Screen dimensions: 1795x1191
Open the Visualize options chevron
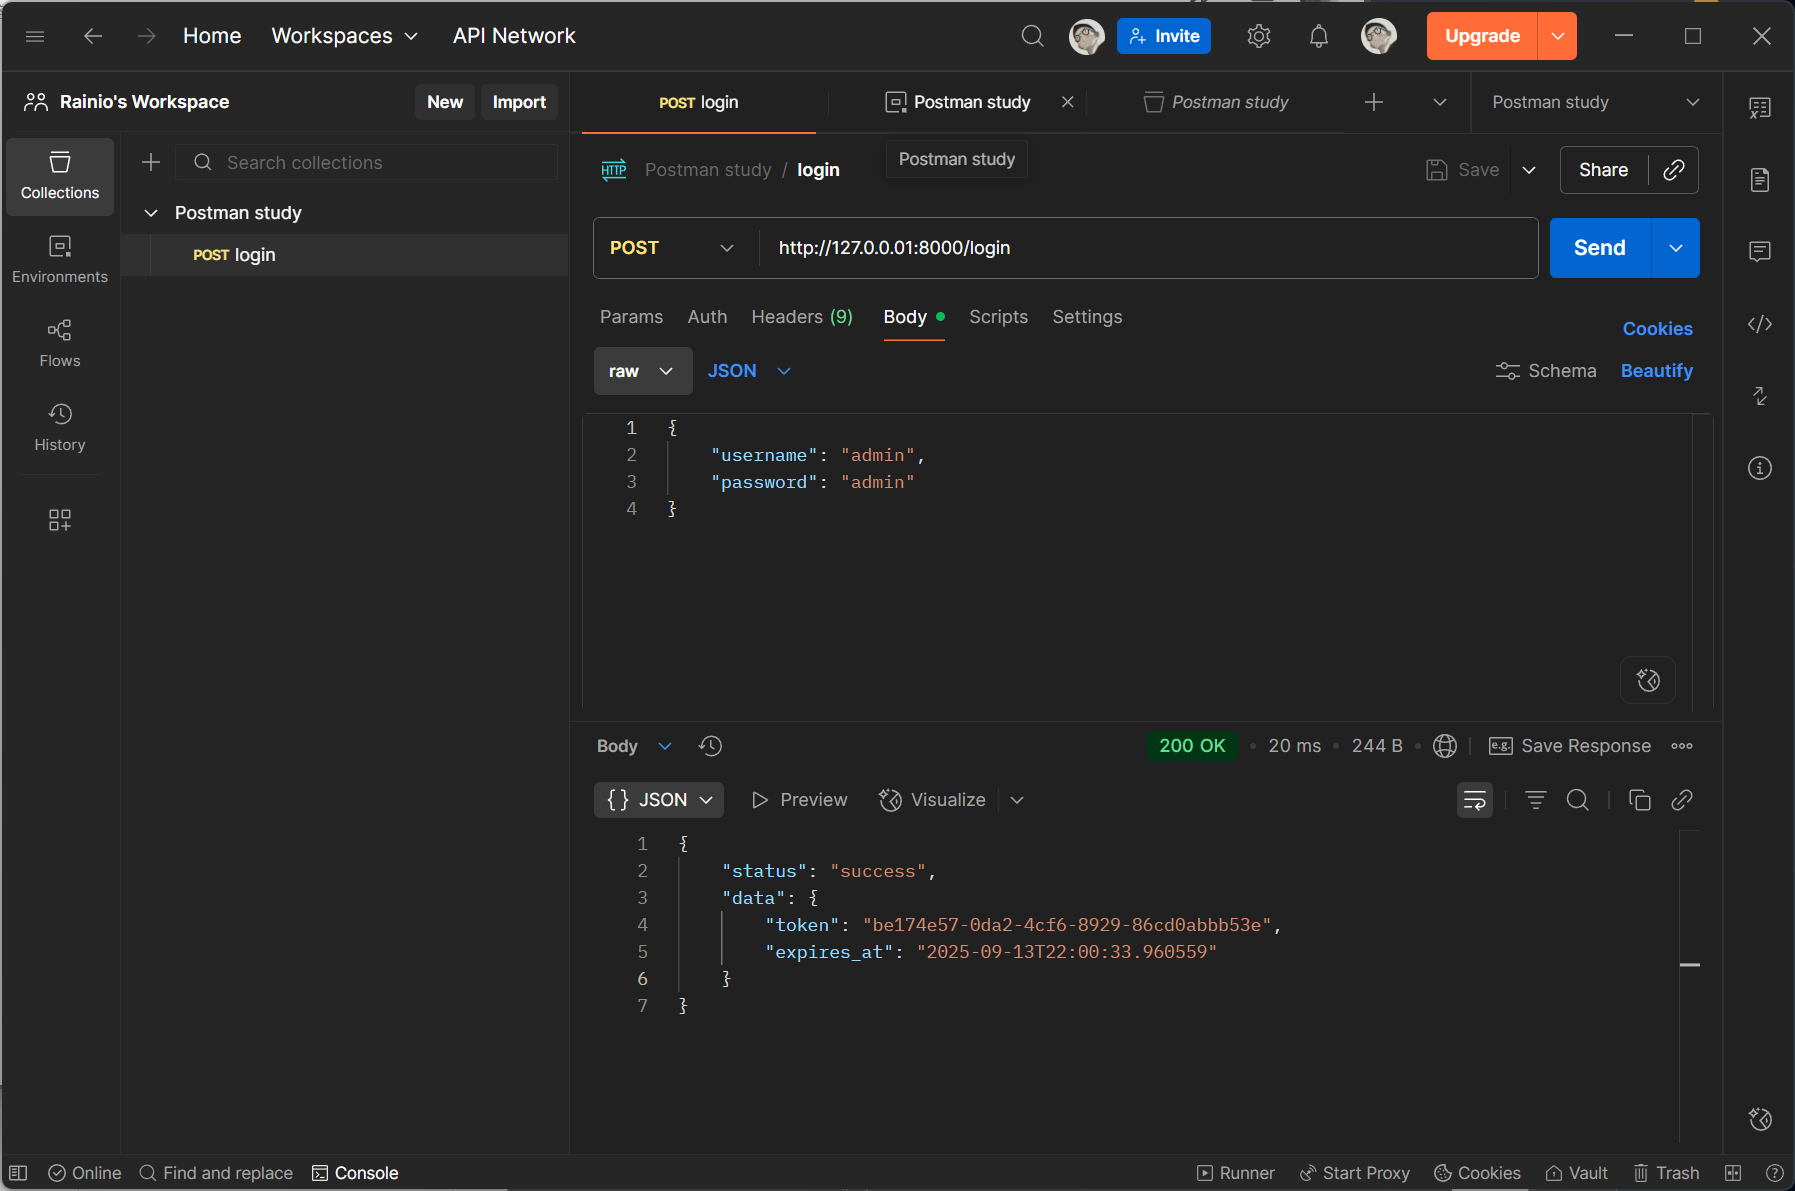[1017, 800]
